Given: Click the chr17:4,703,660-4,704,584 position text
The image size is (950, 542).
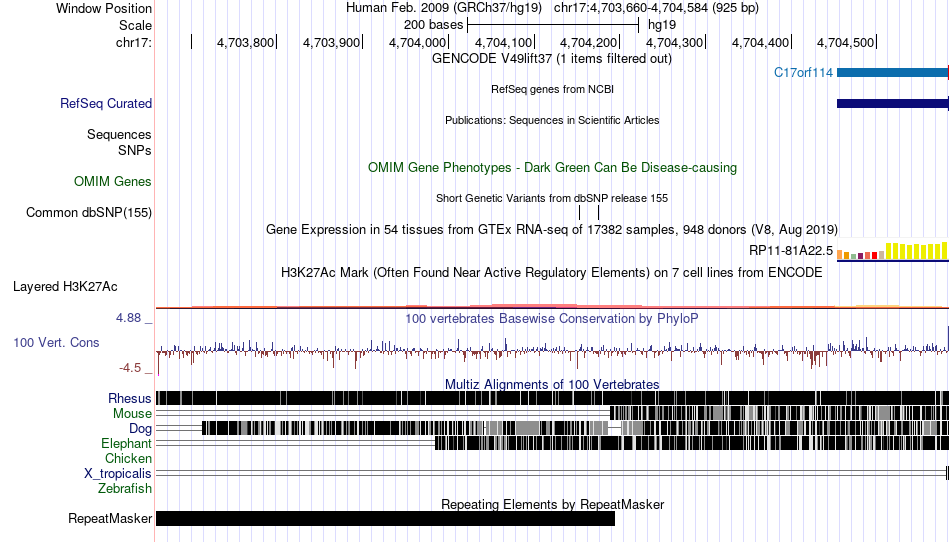Looking at the screenshot, I should coord(656,8).
